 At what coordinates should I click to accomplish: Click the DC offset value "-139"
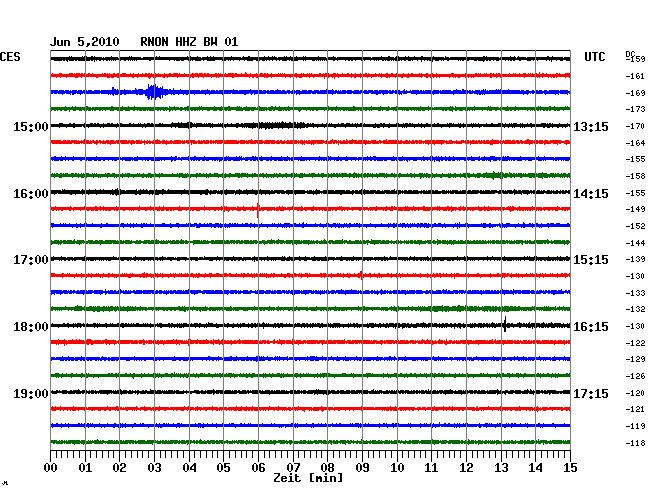tap(635, 259)
